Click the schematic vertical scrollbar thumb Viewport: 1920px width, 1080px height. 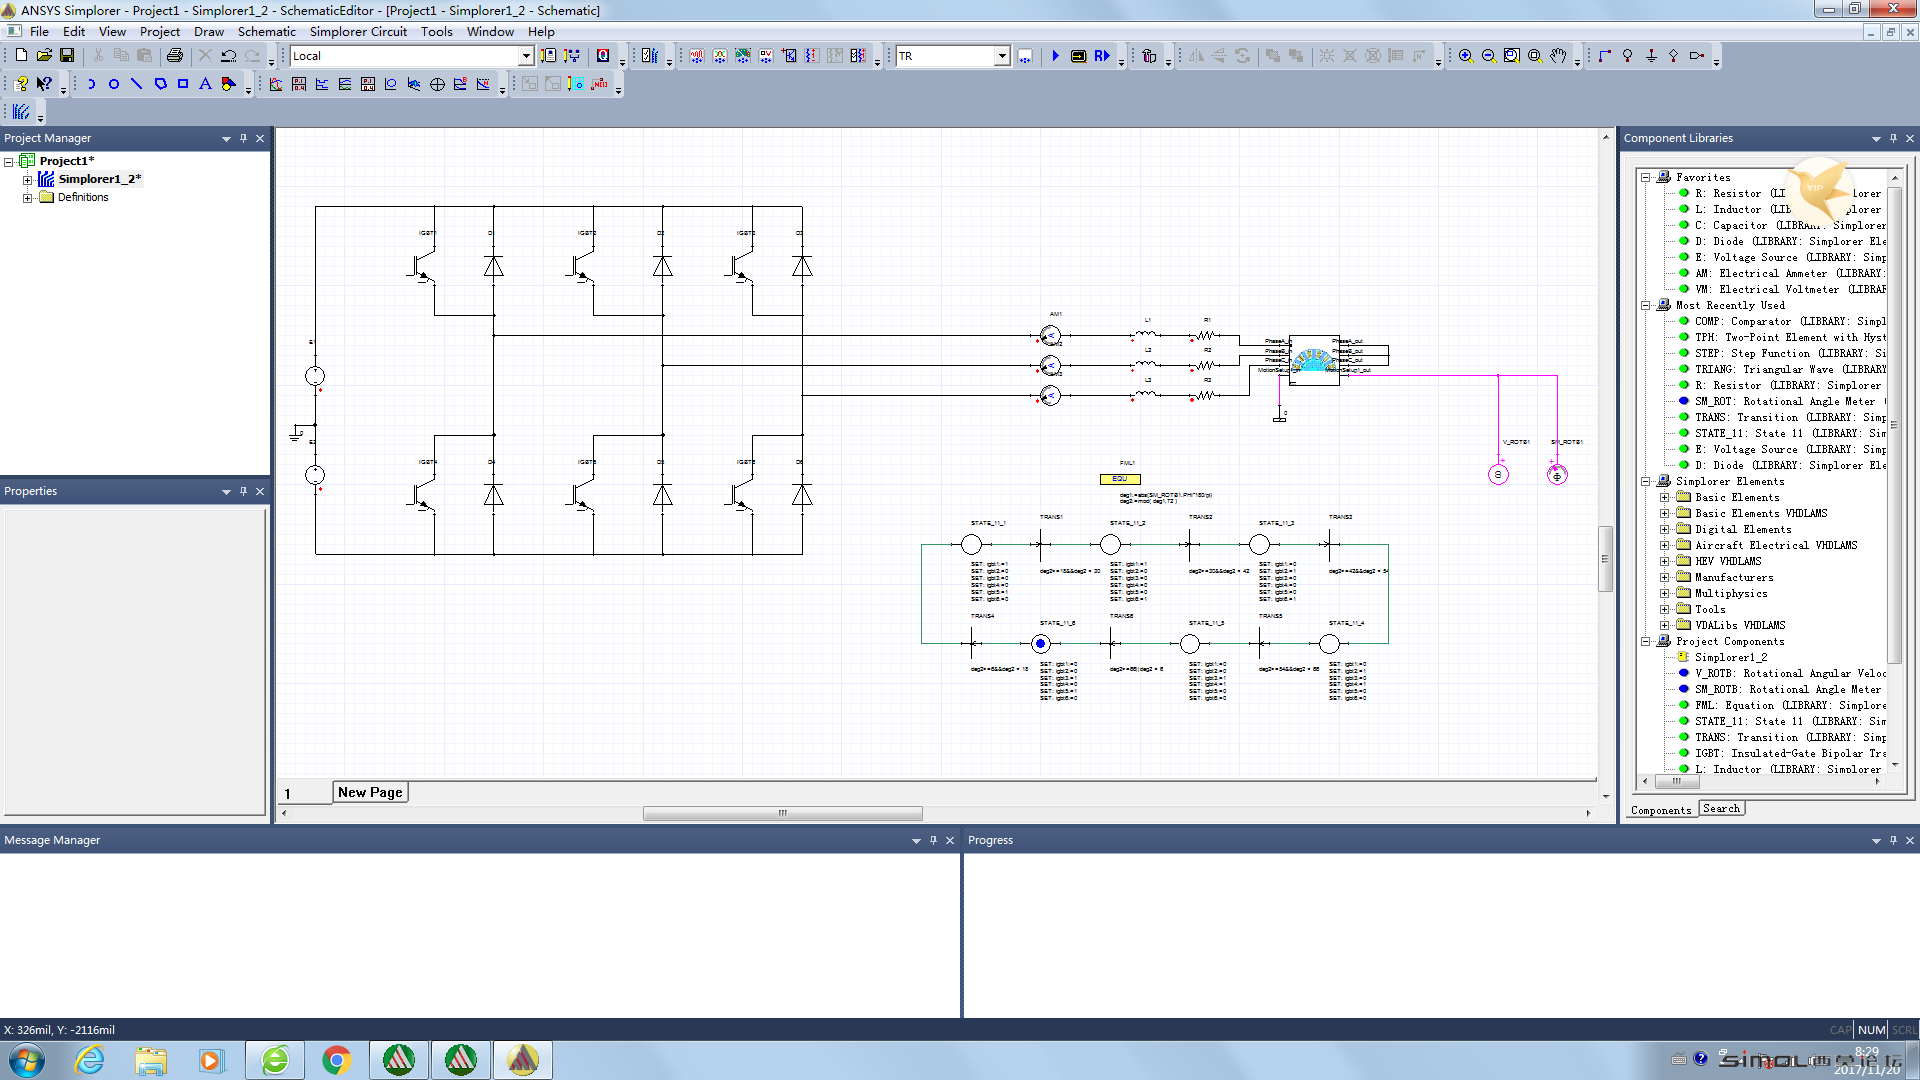click(1605, 558)
